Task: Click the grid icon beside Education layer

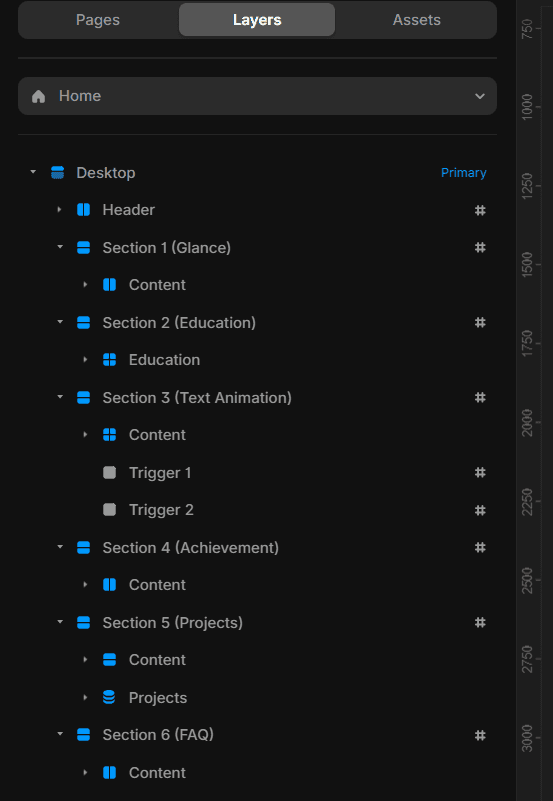Action: point(110,360)
